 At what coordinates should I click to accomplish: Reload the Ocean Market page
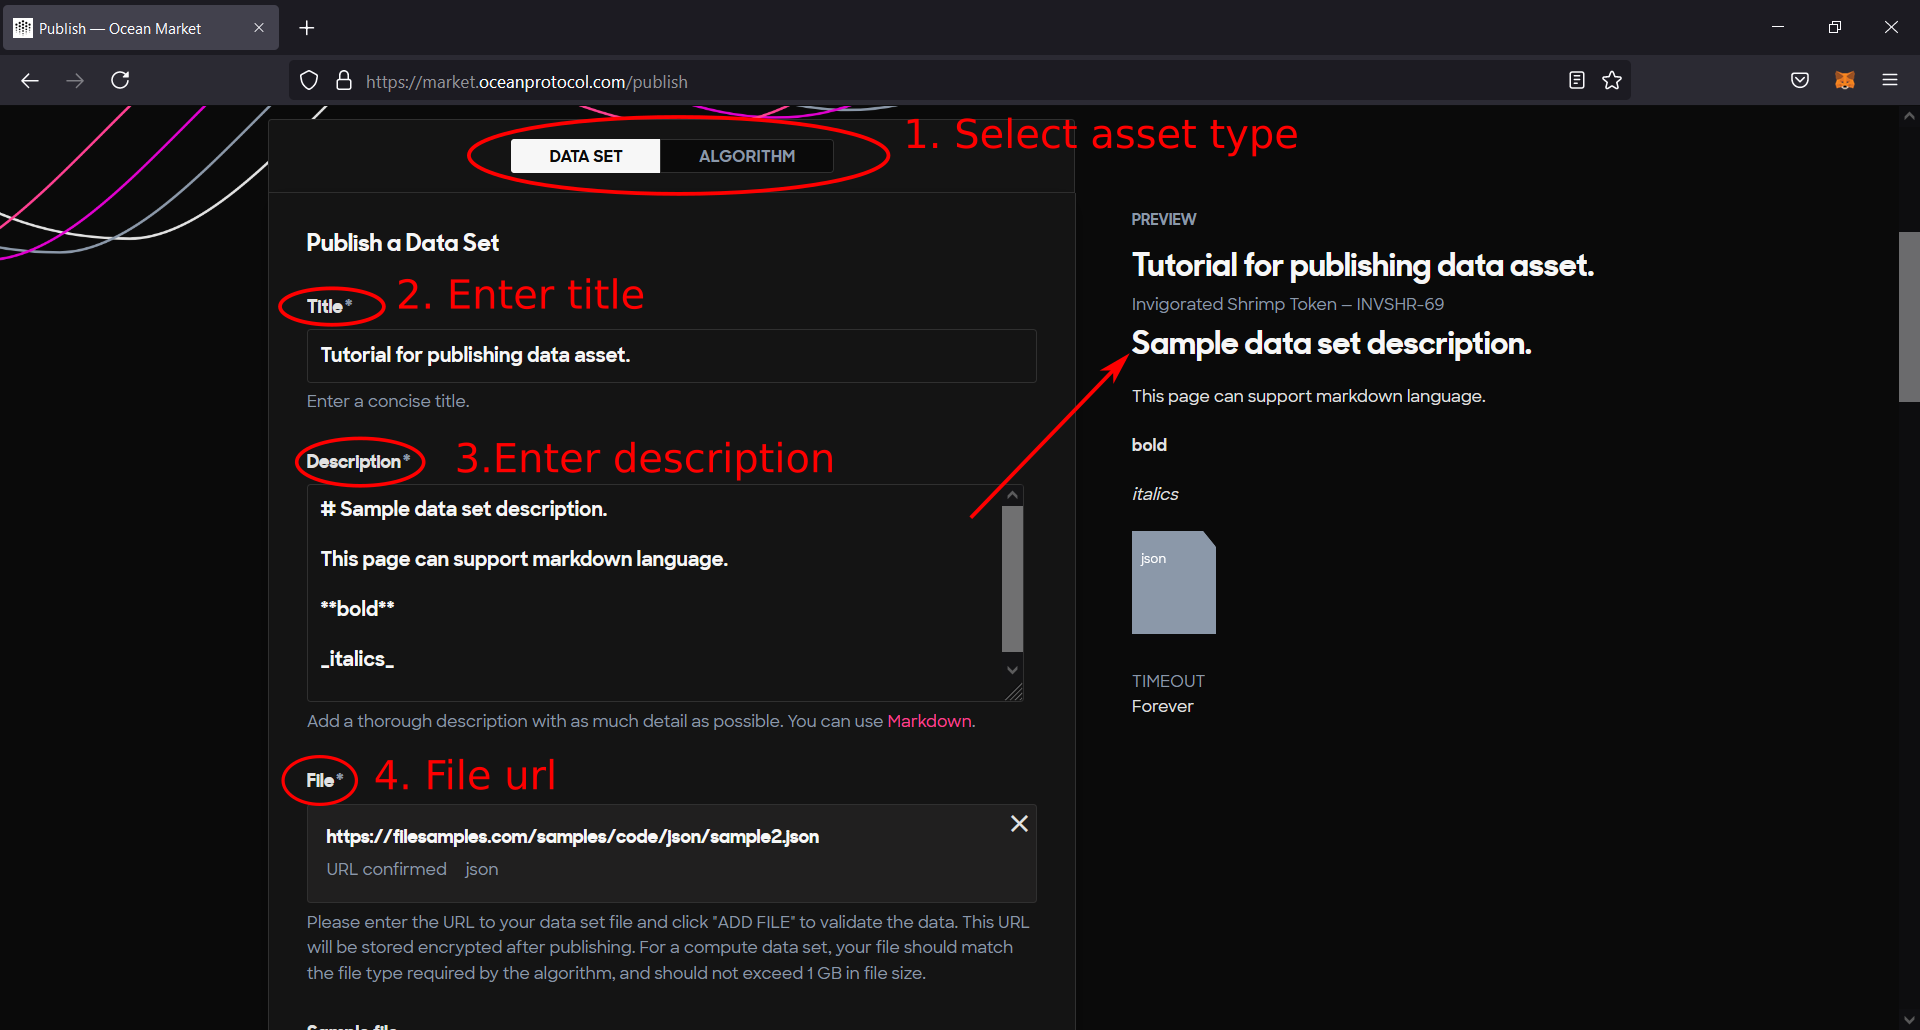120,80
